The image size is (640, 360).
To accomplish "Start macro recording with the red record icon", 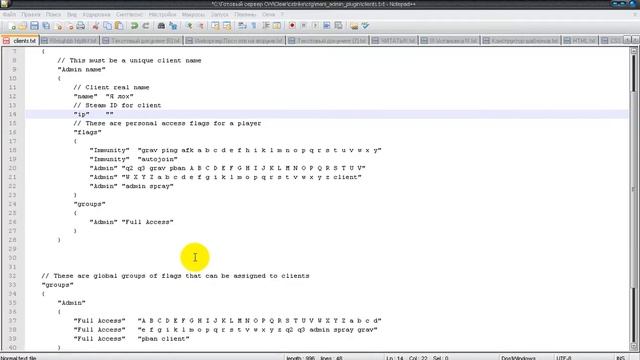I will click(292, 26).
